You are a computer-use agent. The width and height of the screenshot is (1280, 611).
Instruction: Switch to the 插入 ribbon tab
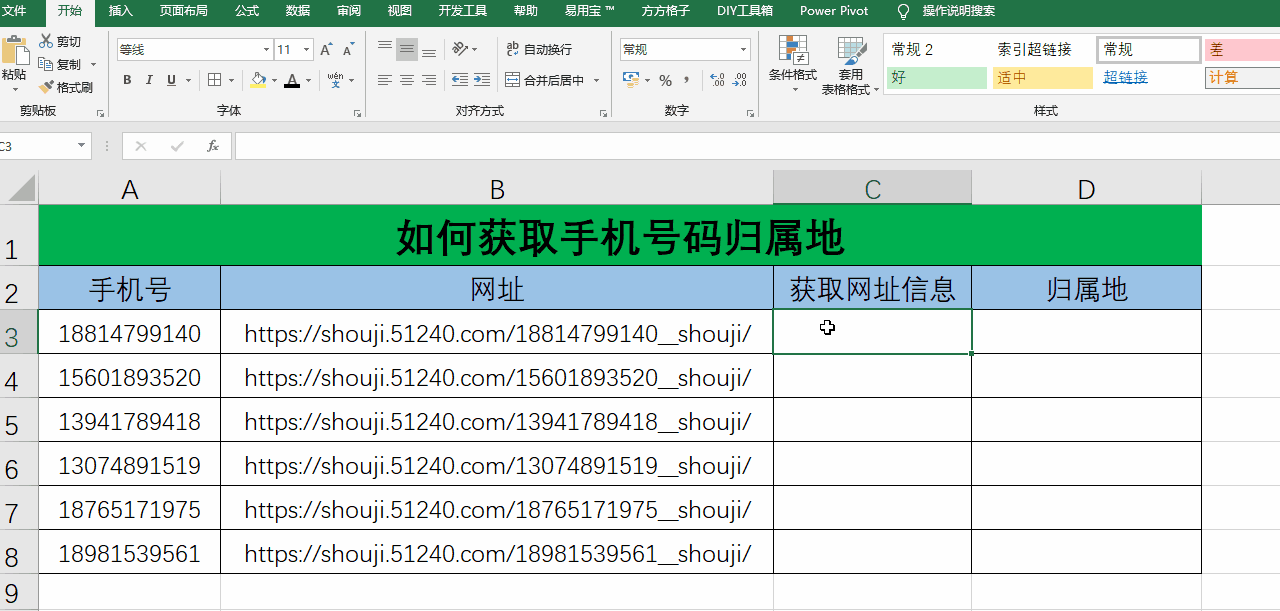pyautogui.click(x=120, y=12)
